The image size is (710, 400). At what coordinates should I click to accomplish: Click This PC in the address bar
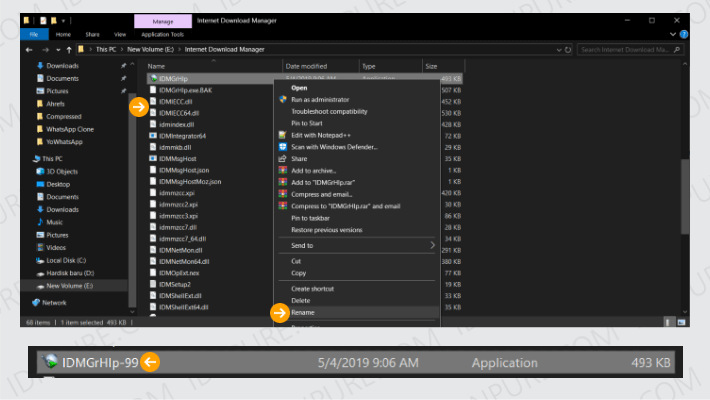pos(106,49)
